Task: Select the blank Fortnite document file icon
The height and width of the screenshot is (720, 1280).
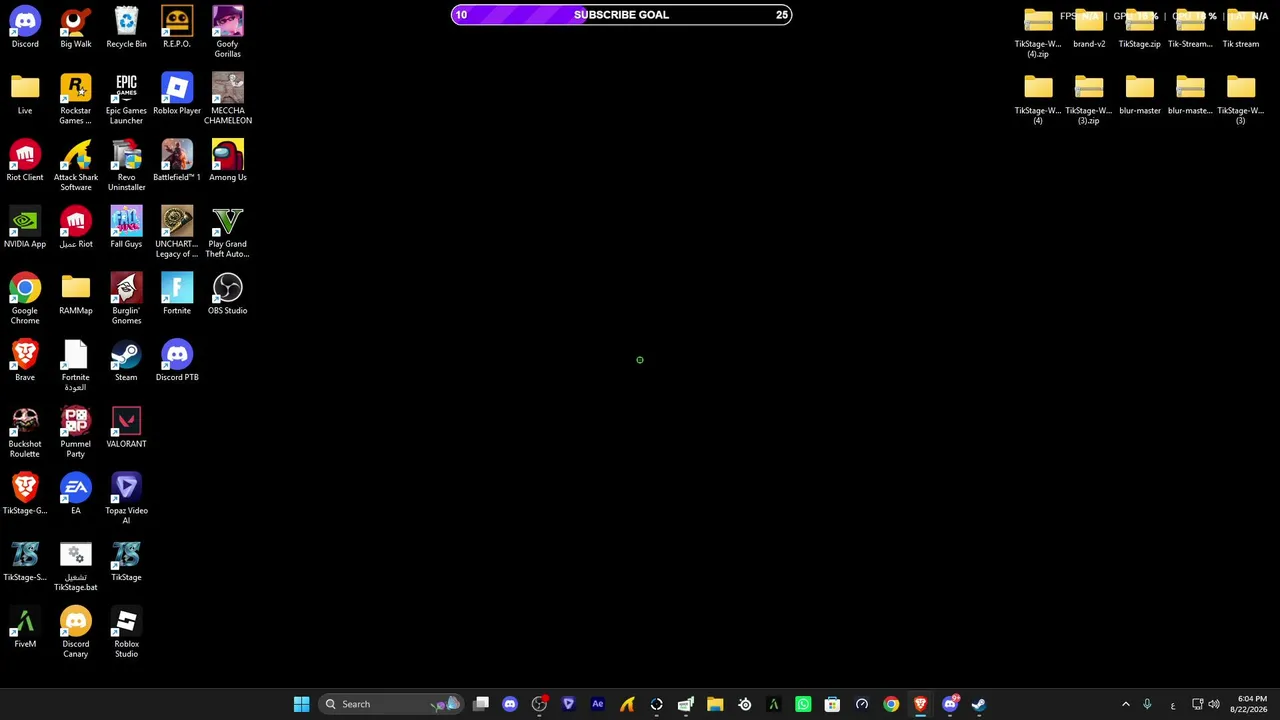Action: point(76,365)
